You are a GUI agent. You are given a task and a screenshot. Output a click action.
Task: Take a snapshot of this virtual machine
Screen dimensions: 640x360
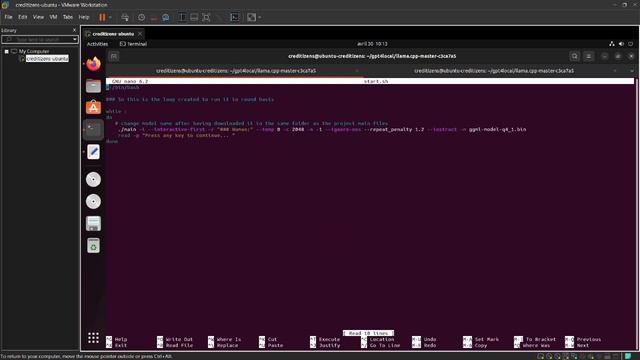coord(141,17)
